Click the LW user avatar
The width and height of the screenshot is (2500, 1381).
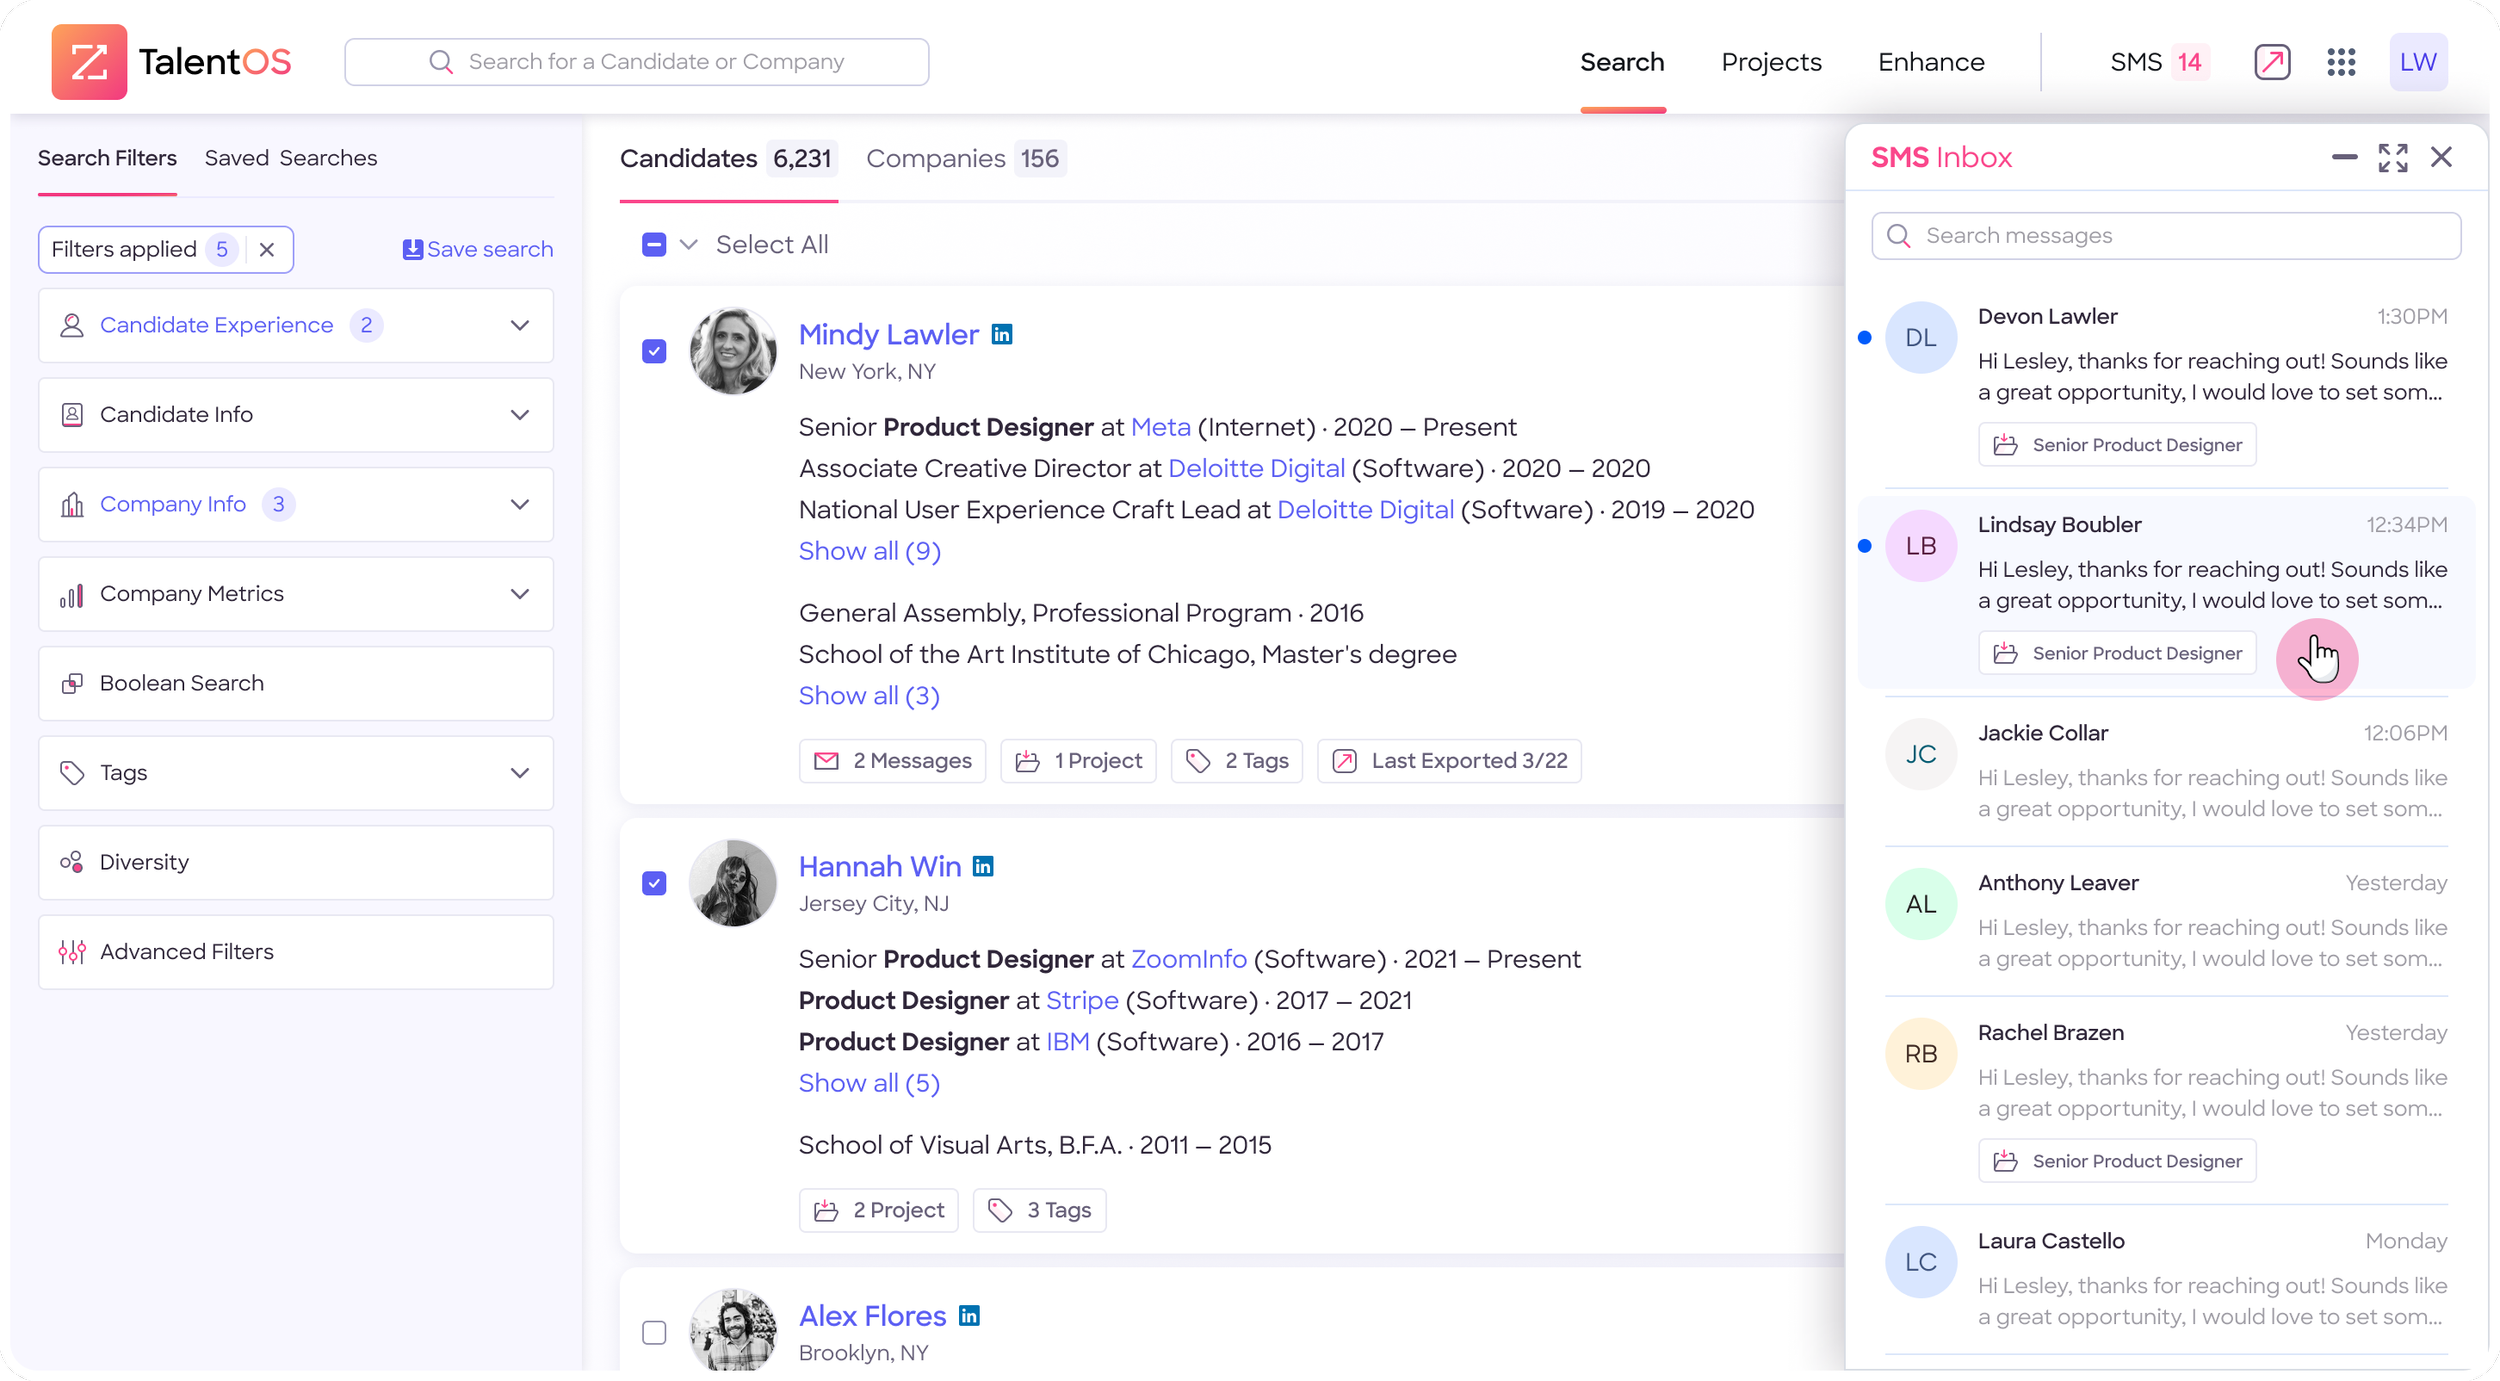point(2417,62)
